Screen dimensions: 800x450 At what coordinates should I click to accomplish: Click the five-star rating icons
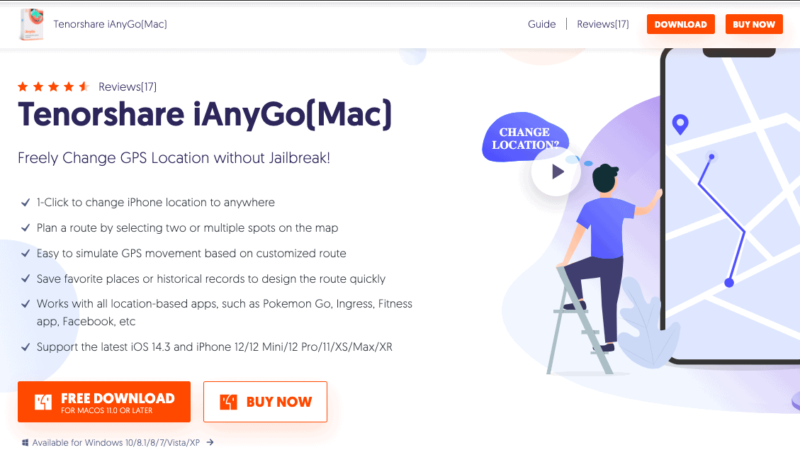click(53, 87)
